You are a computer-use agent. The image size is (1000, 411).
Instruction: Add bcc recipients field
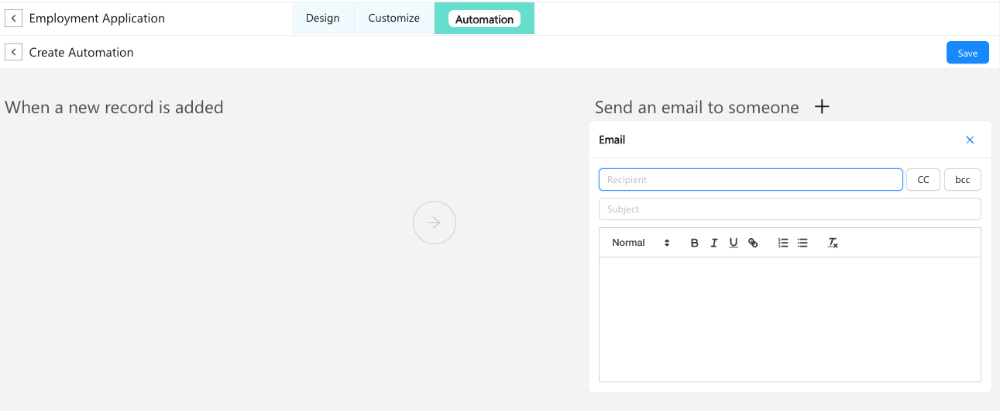tap(962, 180)
